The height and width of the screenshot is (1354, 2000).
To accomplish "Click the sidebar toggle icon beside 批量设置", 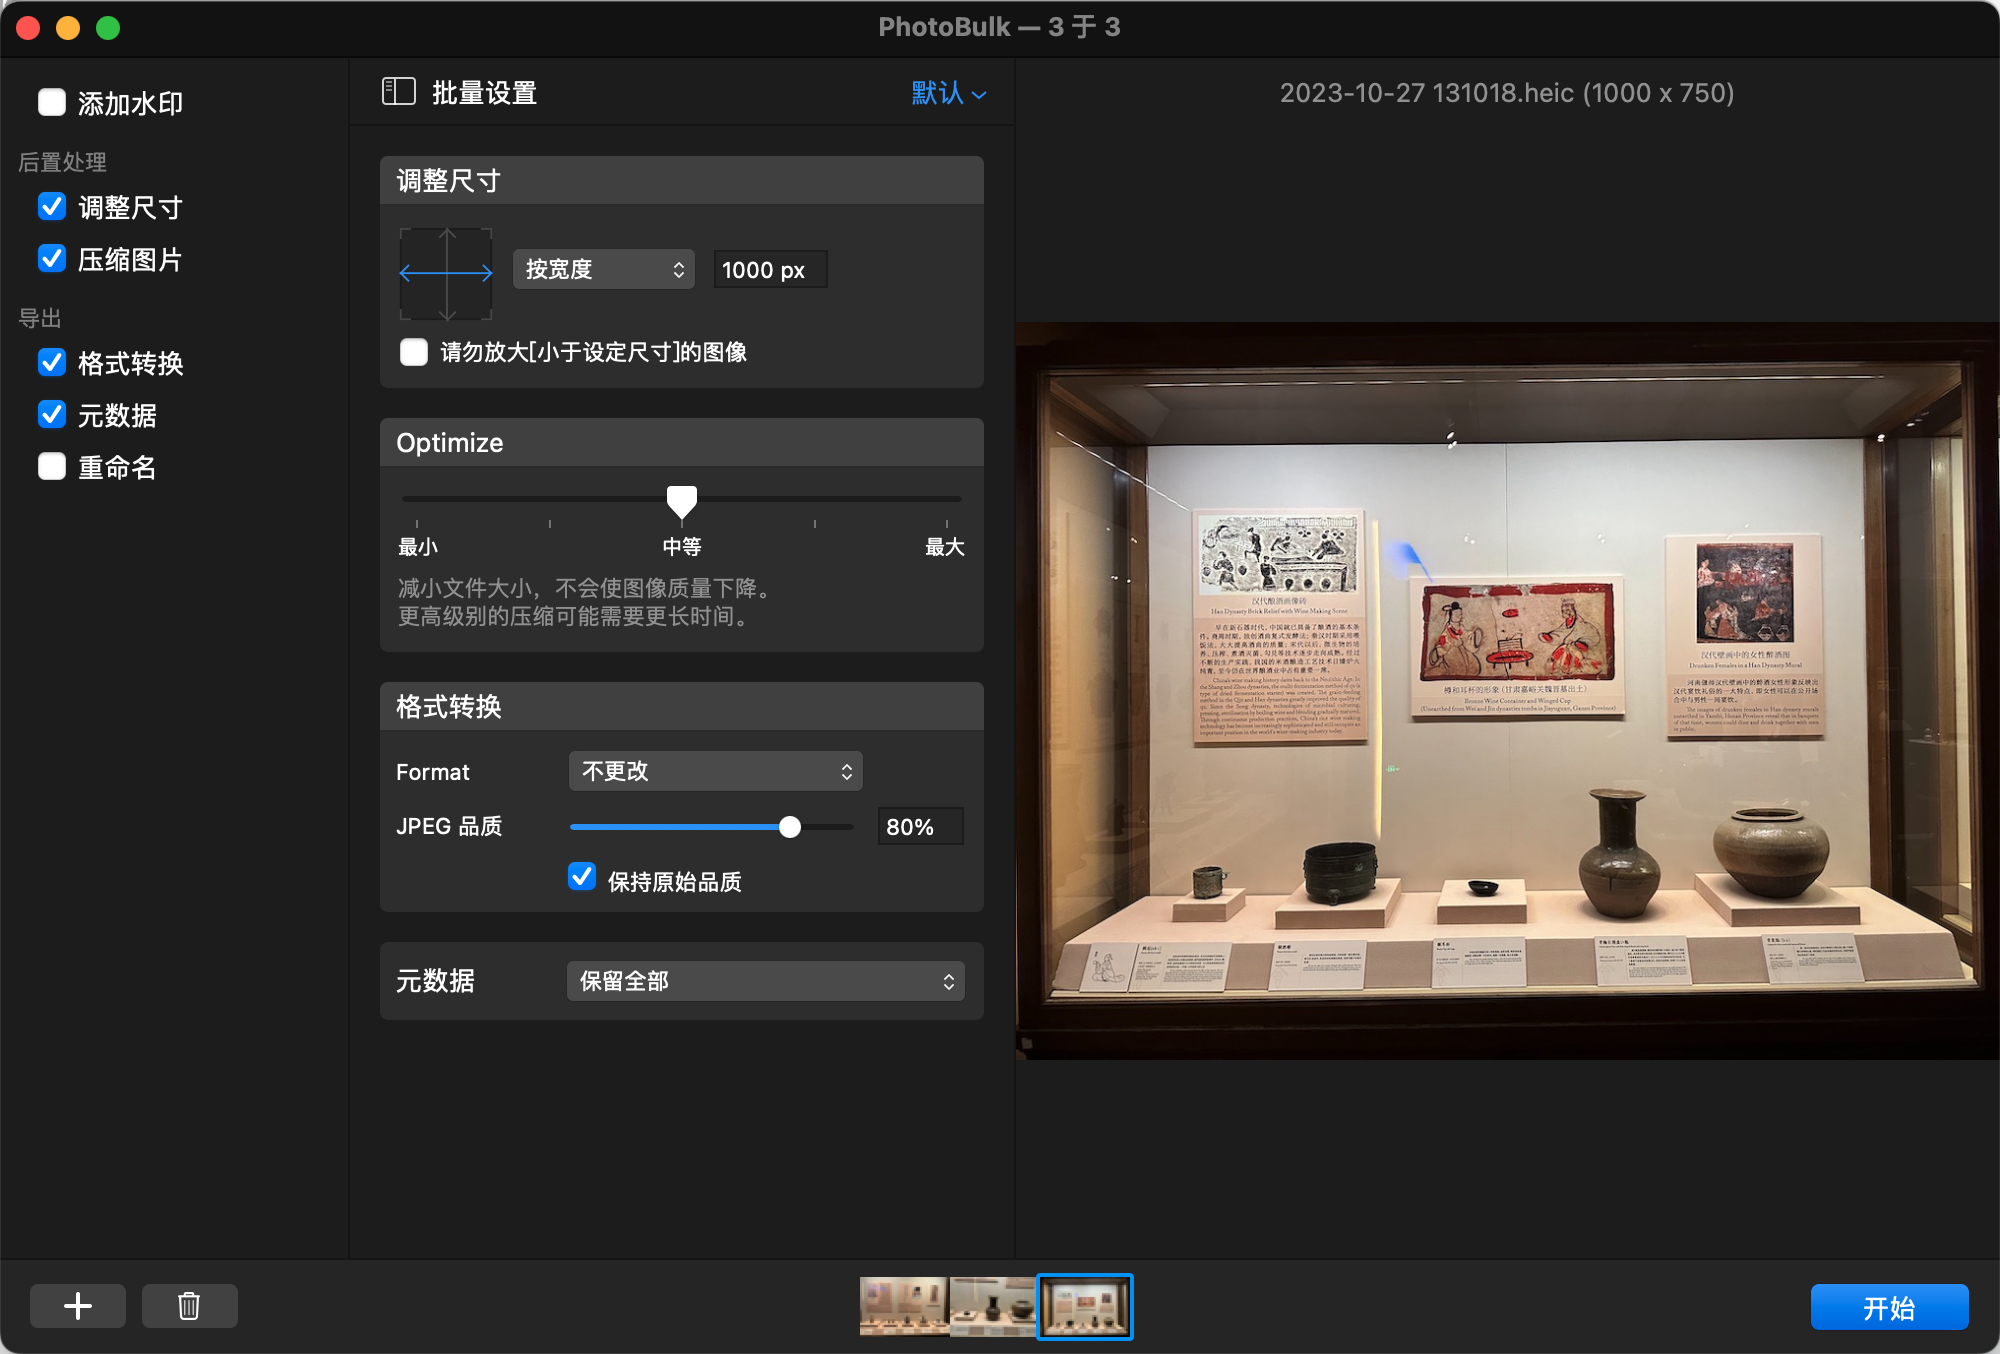I will [x=398, y=92].
